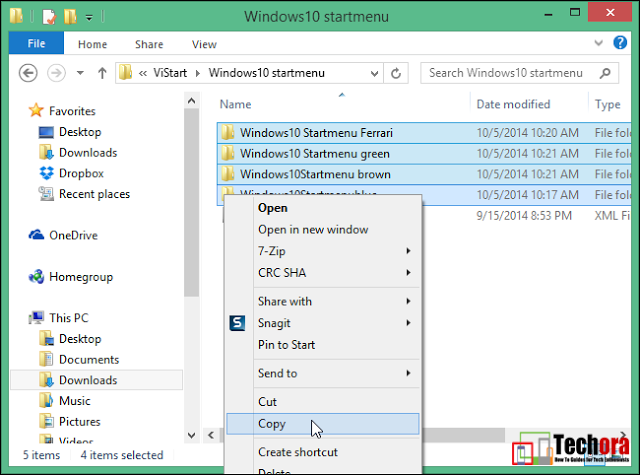Switch to the View ribbon tab
The height and width of the screenshot is (475, 640).
click(x=204, y=44)
